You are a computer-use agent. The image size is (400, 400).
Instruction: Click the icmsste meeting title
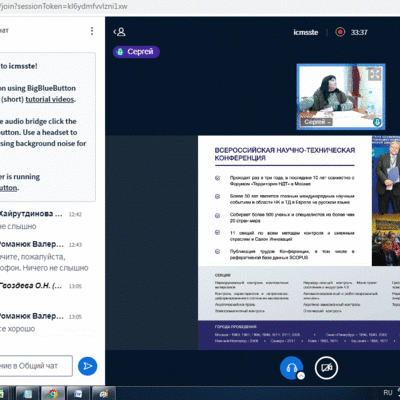[x=306, y=32]
